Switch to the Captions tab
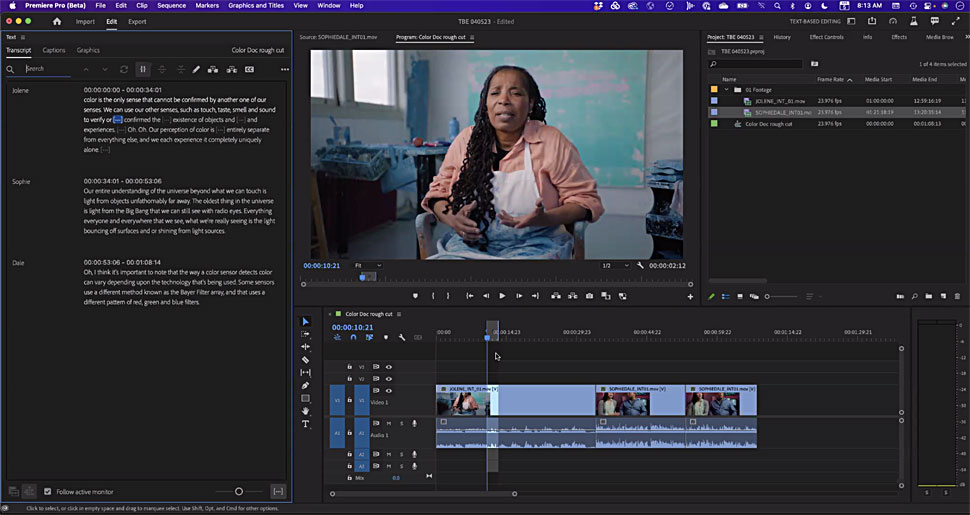The image size is (970, 515). (54, 50)
